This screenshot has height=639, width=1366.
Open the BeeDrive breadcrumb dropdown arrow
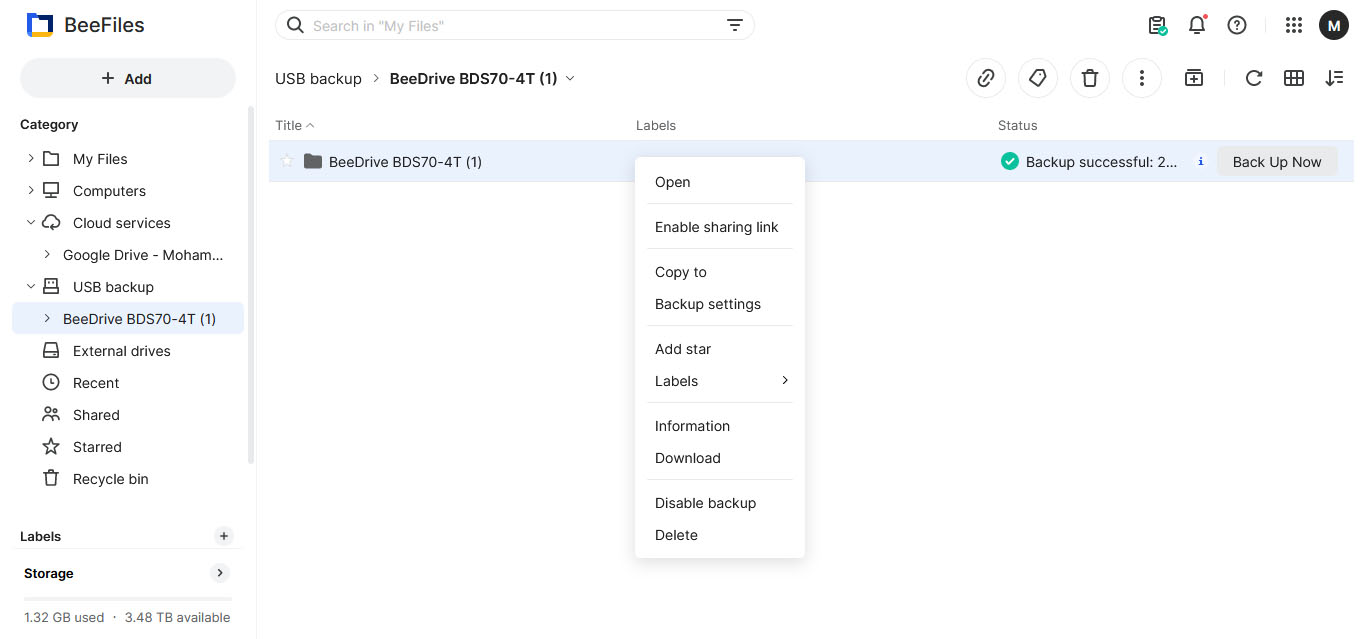(571, 78)
